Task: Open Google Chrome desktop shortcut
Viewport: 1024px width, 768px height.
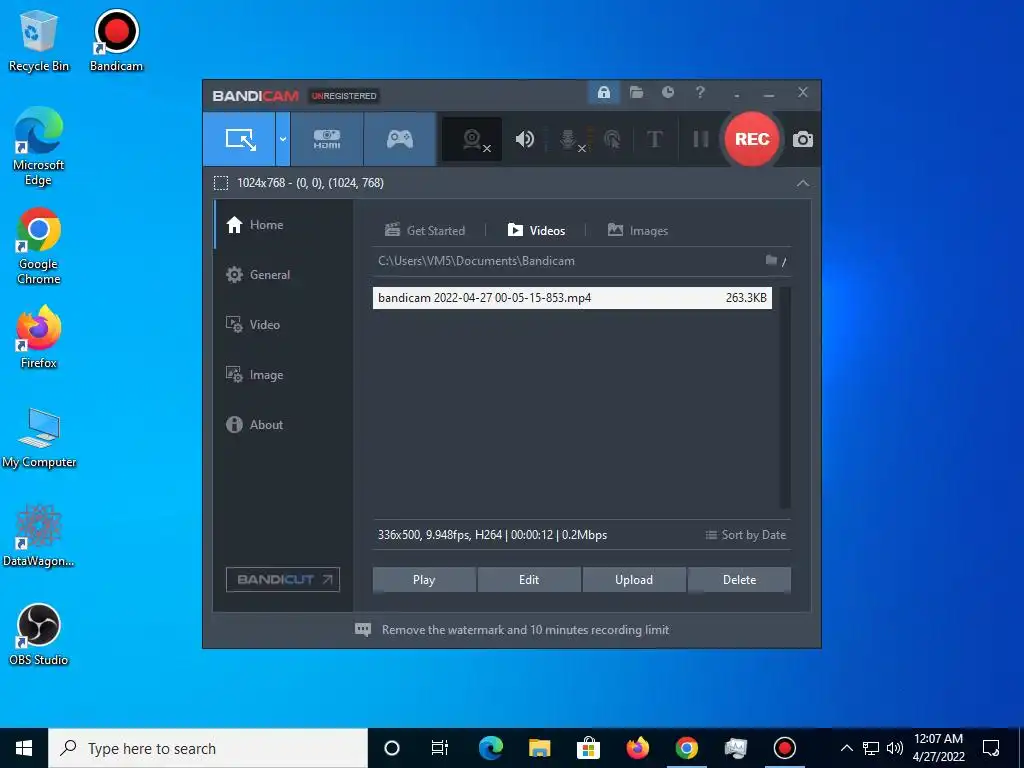Action: 39,246
